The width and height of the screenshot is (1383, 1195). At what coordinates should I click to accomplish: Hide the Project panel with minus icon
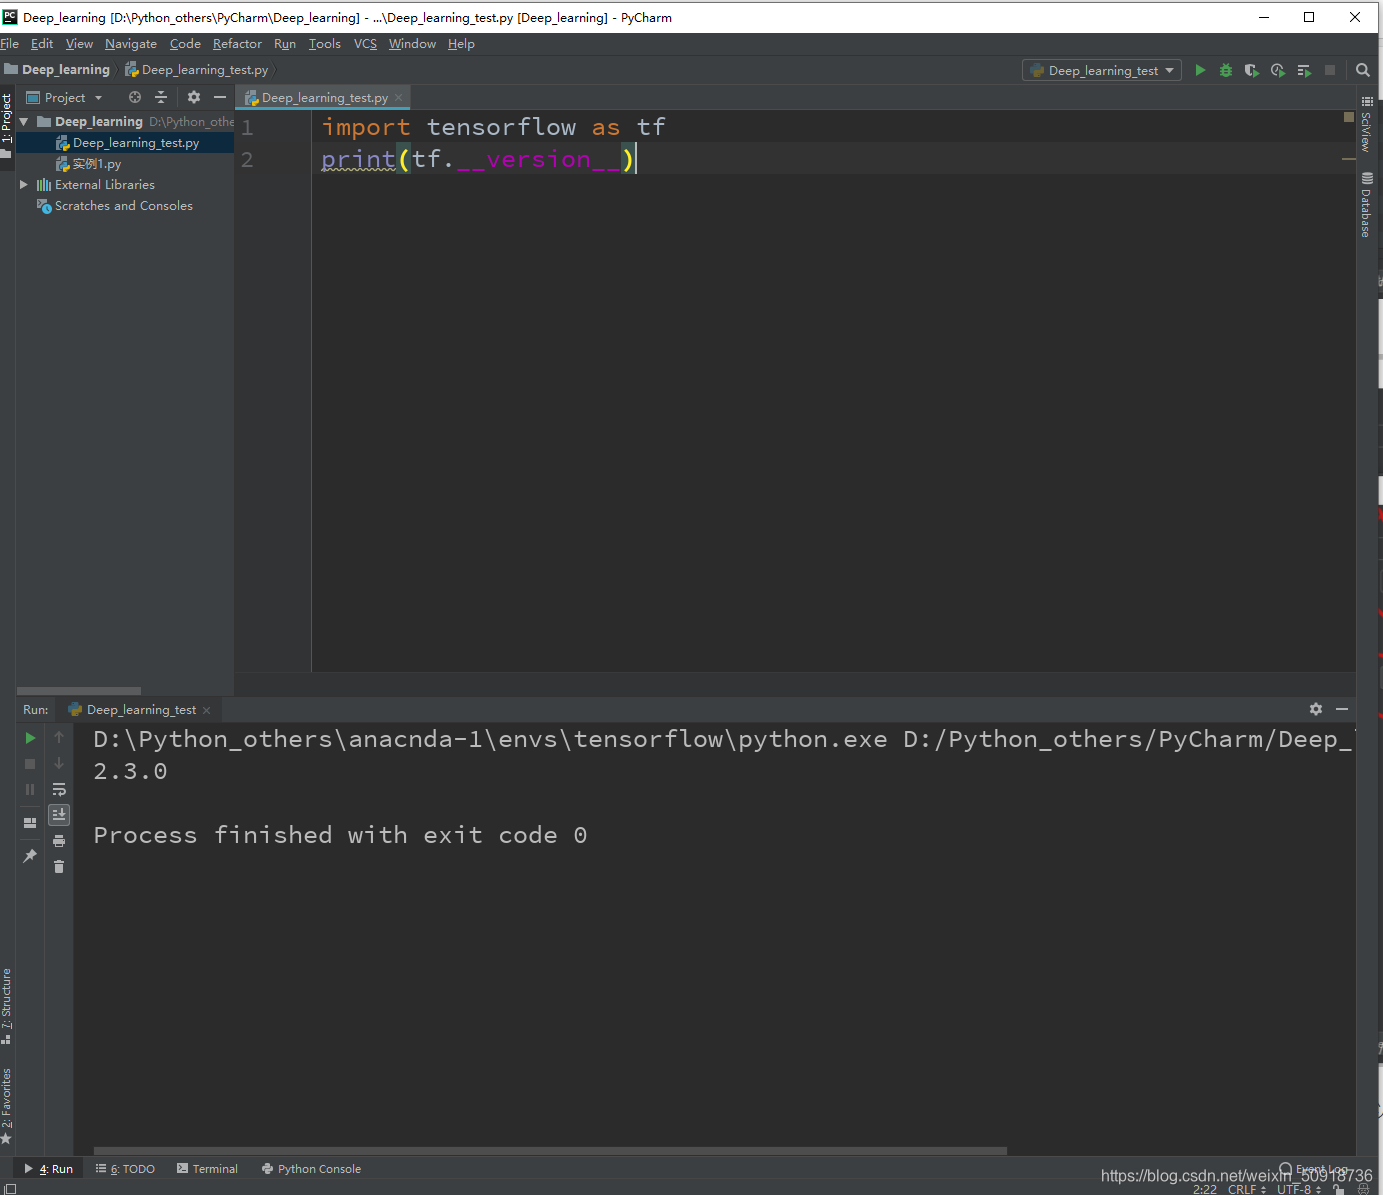coord(220,97)
